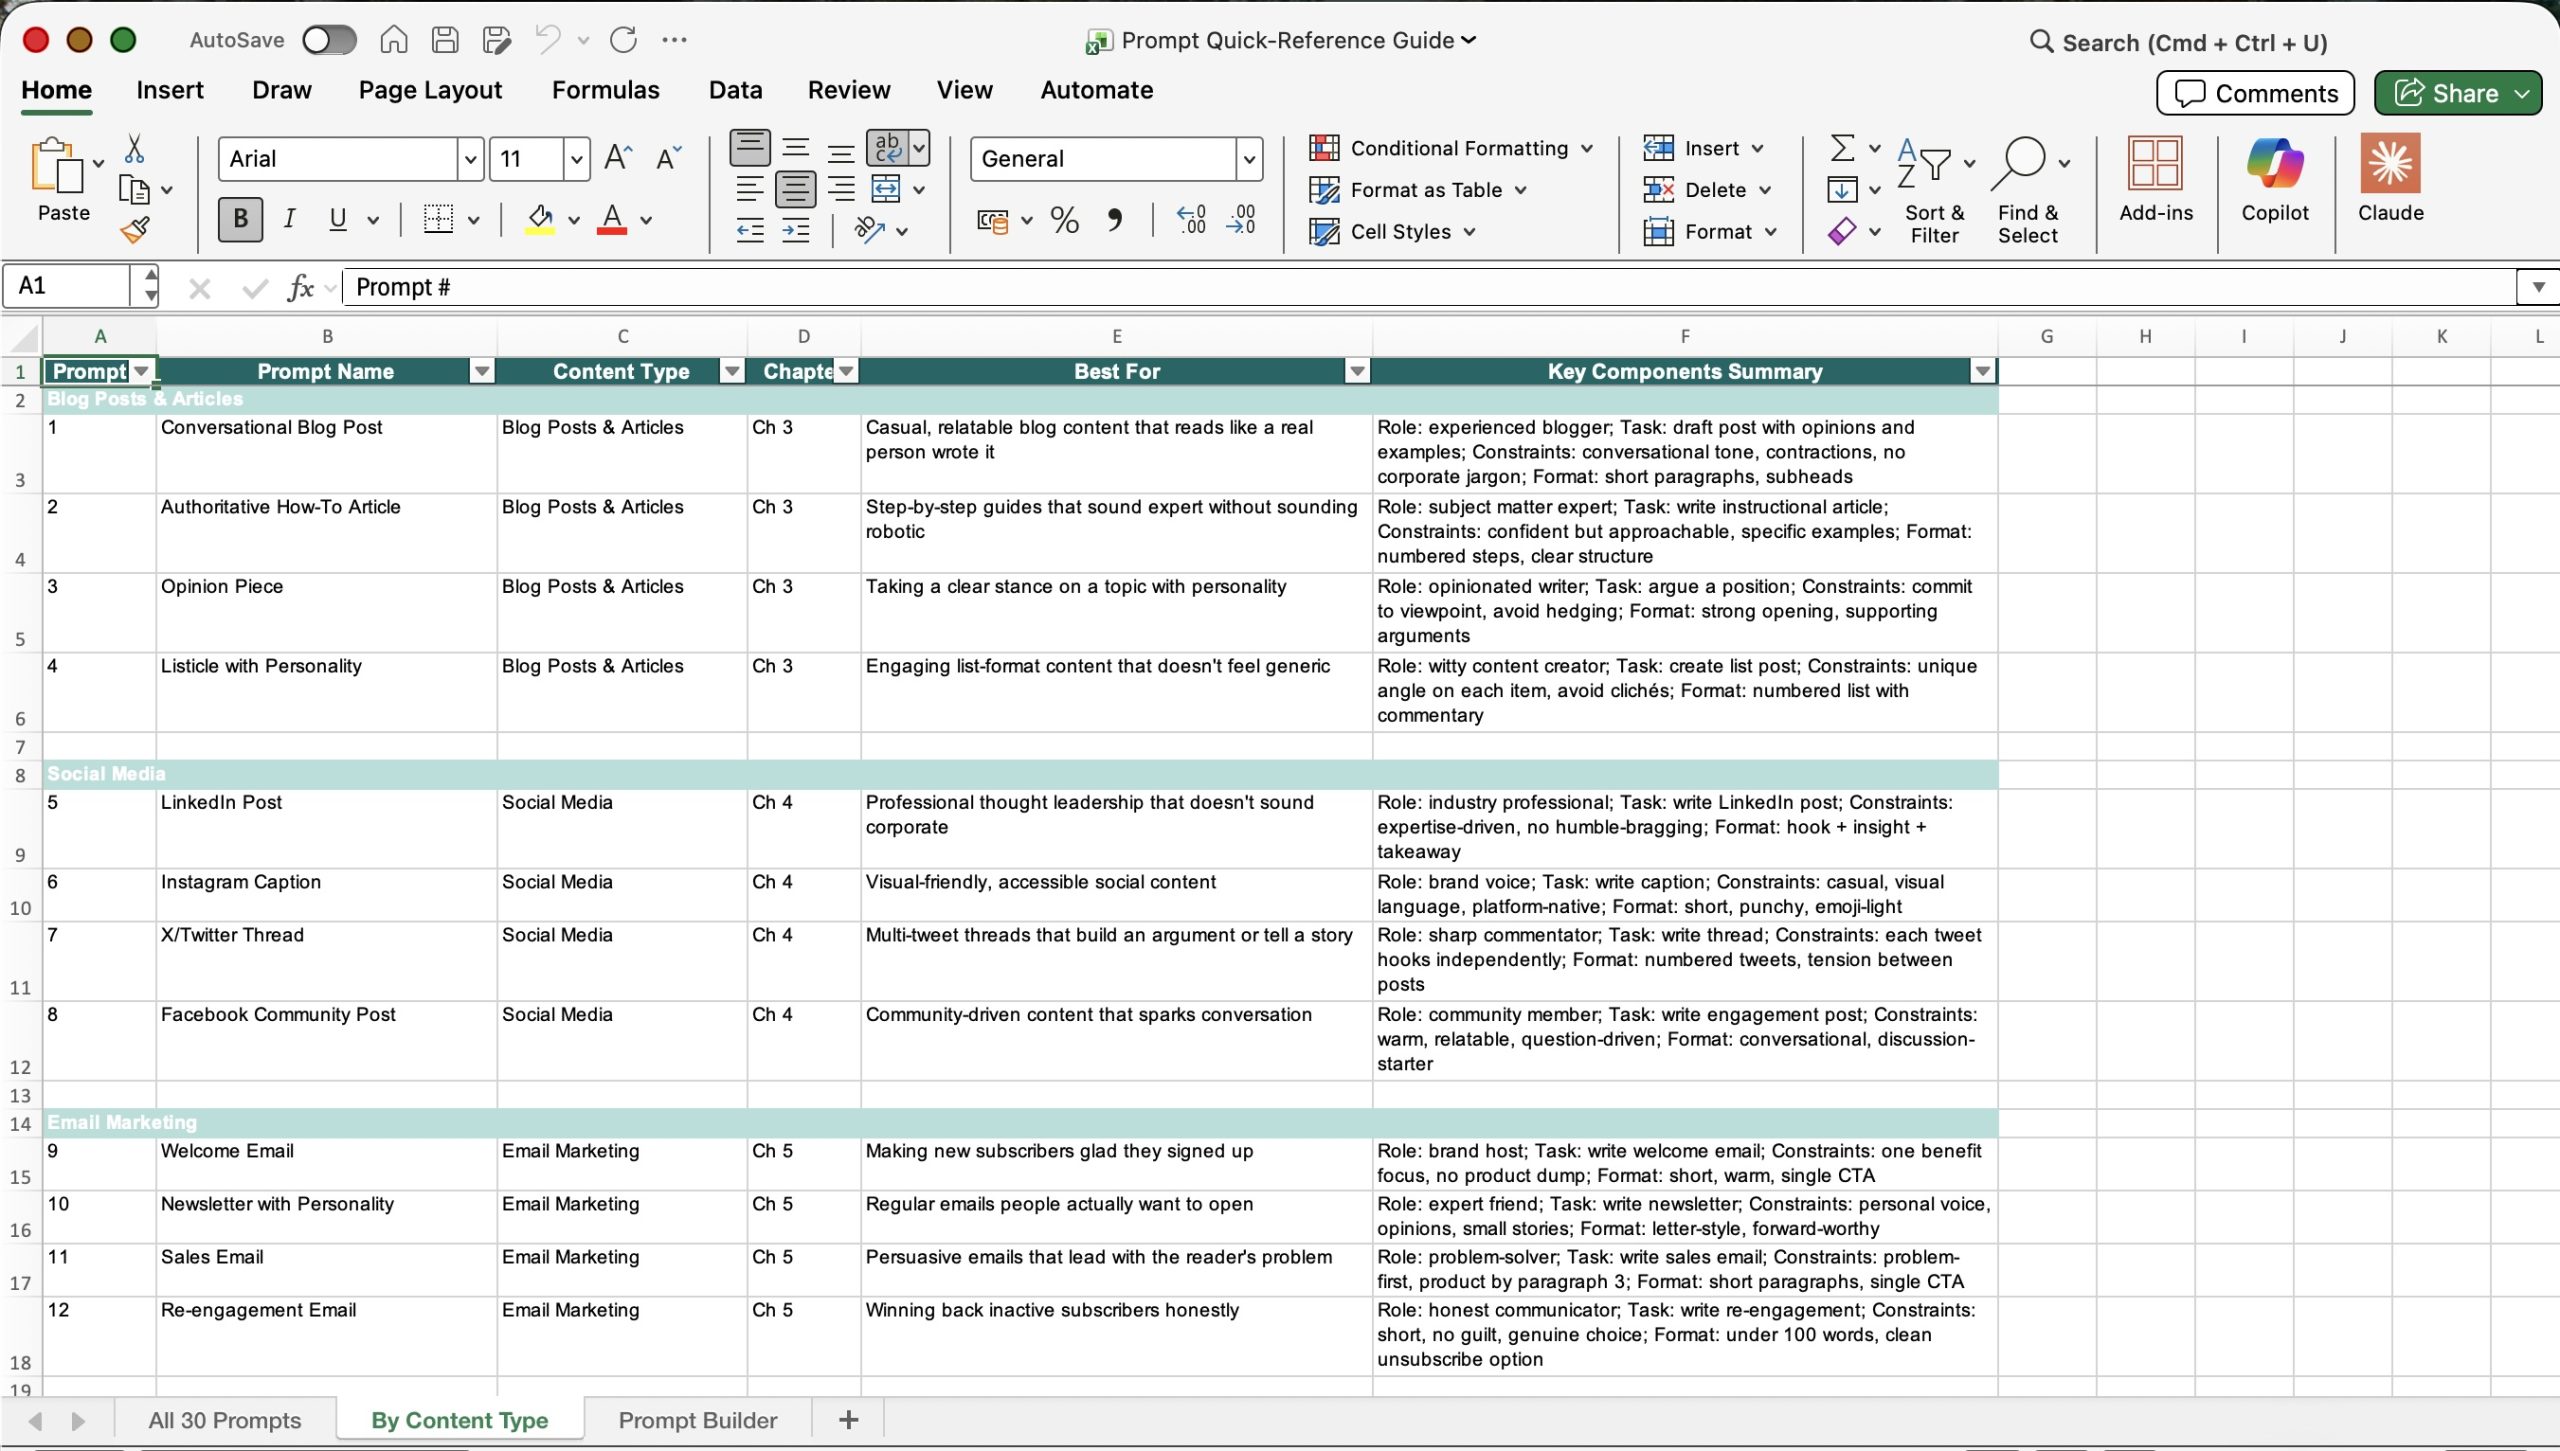2560x1451 pixels.
Task: Toggle italic formatting
Action: [289, 219]
